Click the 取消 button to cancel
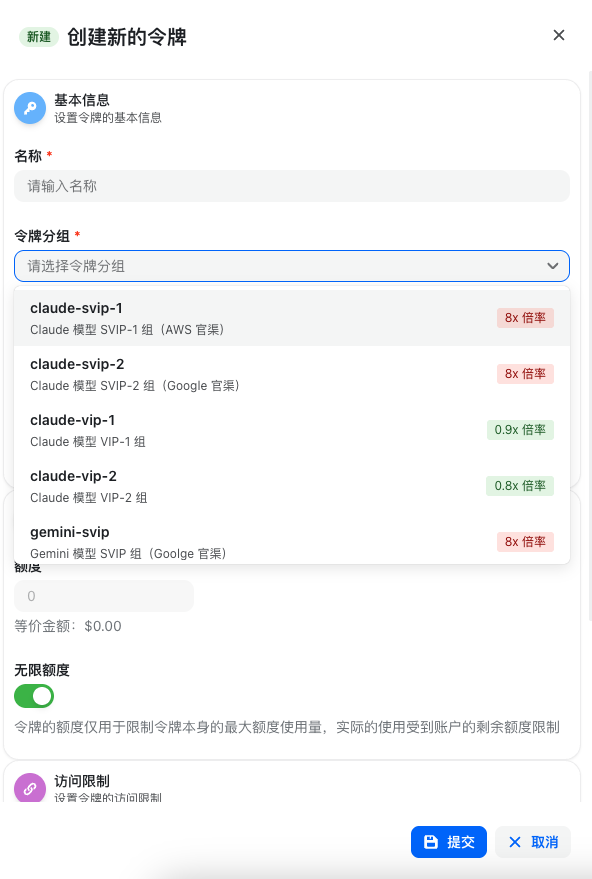Image resolution: width=592 pixels, height=879 pixels. click(x=533, y=841)
